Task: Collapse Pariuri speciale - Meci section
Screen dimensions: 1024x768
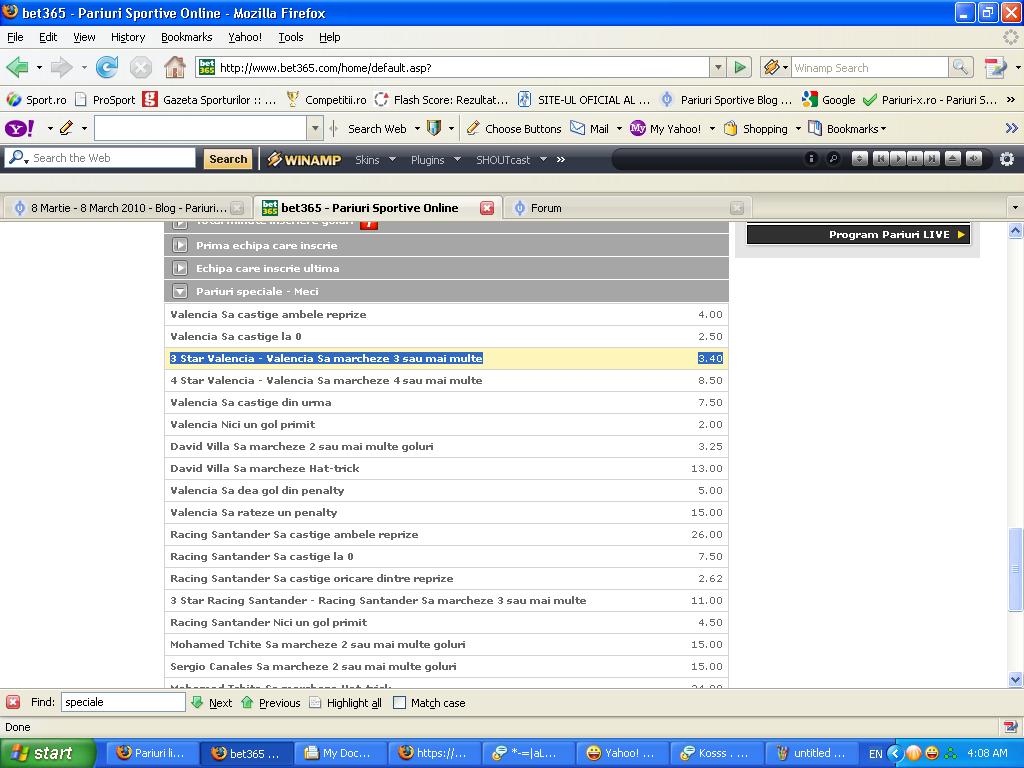Action: pos(180,291)
